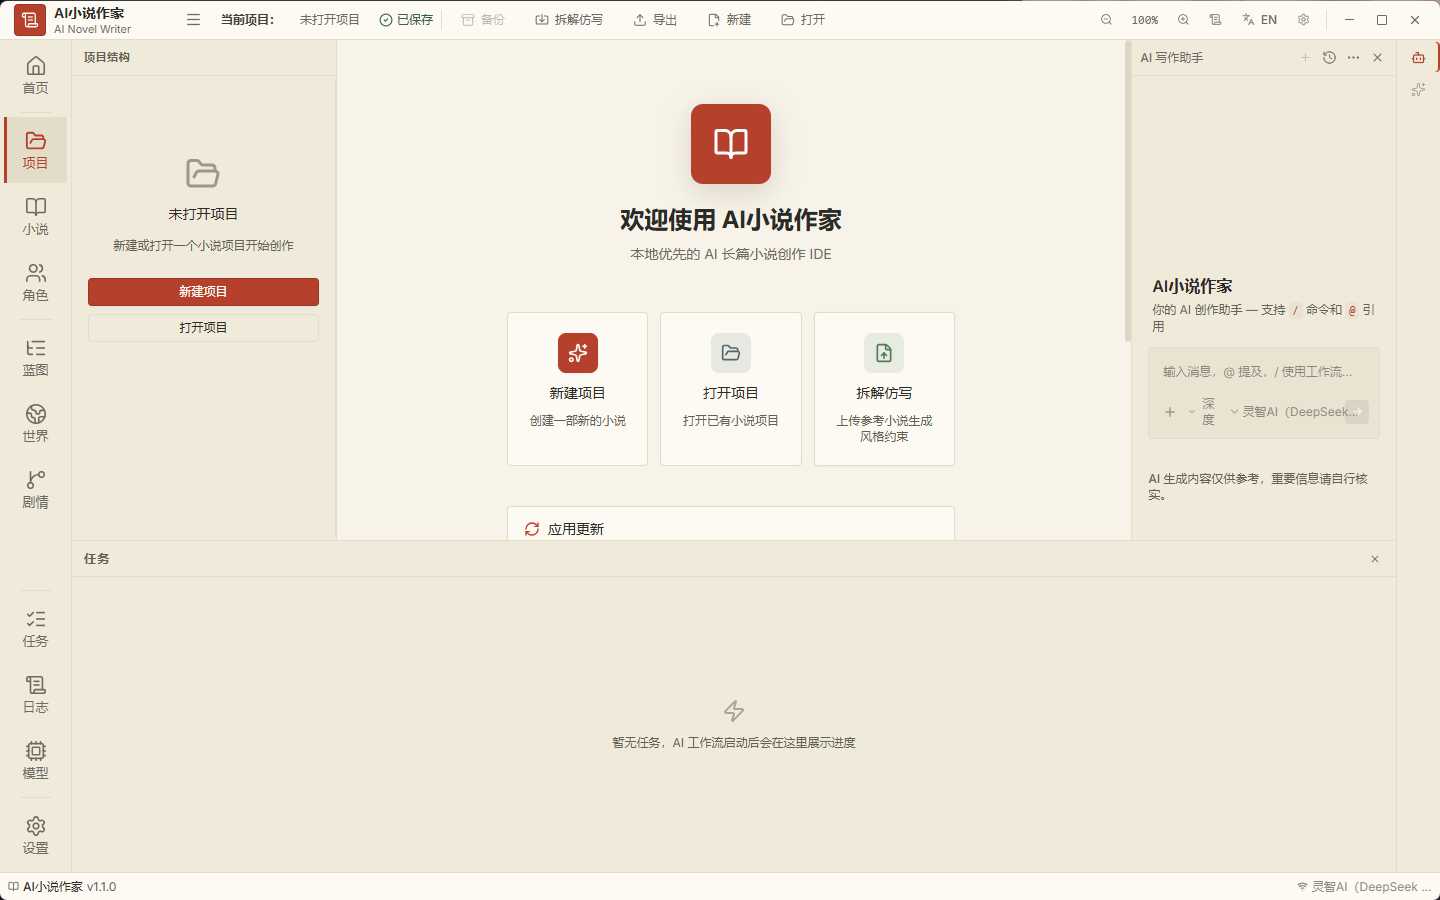
Task: Show the 任务 tasks sidebar item
Action: coord(35,628)
